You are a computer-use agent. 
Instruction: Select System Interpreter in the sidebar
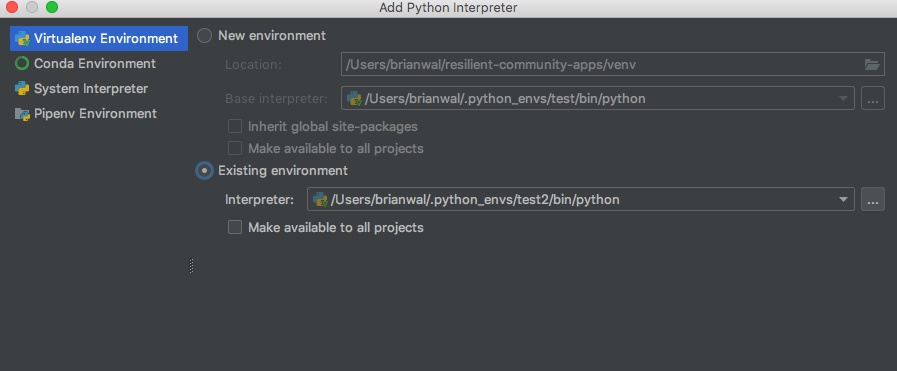pyautogui.click(x=91, y=89)
